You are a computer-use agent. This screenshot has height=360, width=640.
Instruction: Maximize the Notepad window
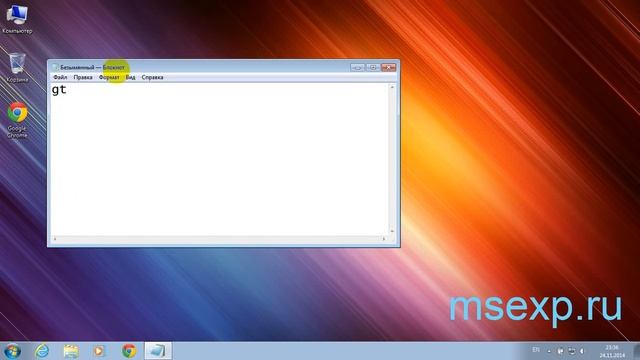click(373, 67)
